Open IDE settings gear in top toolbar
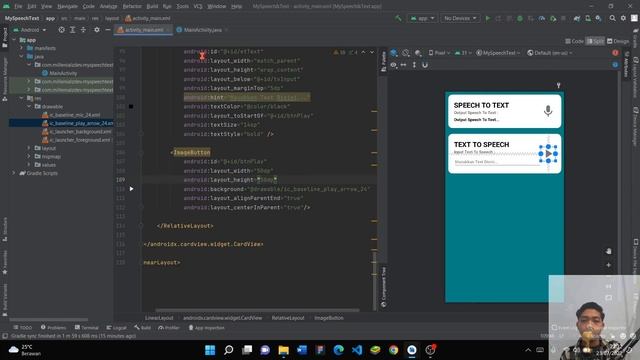This screenshot has width=640, height=360. [x=623, y=18]
